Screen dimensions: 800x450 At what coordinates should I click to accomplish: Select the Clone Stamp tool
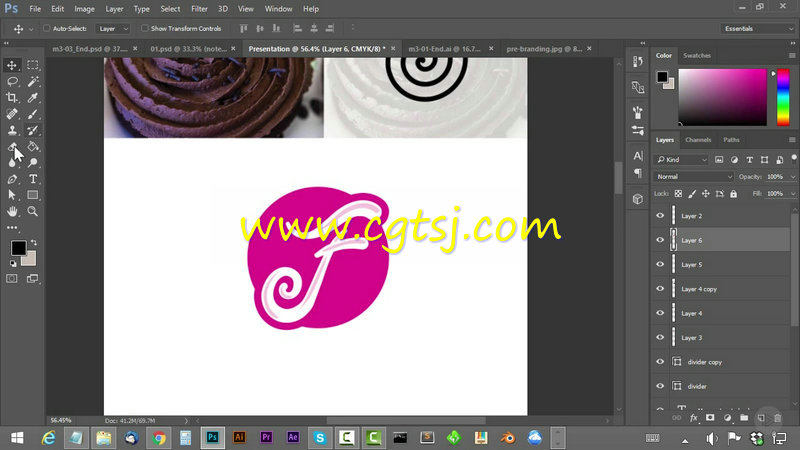[12, 131]
